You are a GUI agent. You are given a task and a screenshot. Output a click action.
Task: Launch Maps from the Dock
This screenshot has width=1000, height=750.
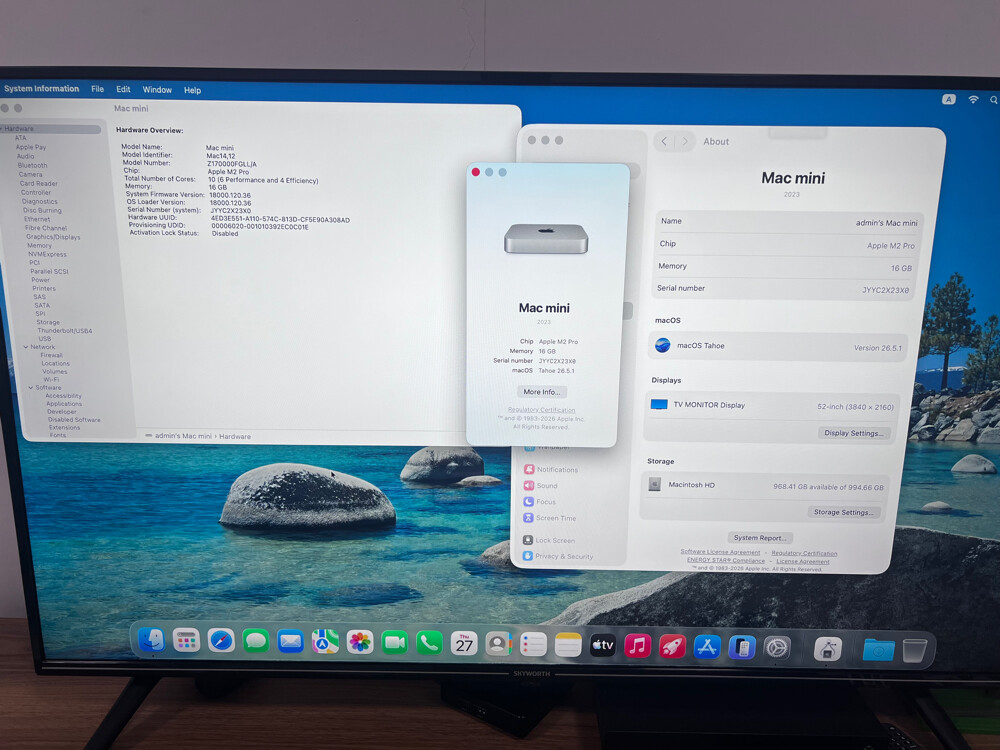click(325, 642)
